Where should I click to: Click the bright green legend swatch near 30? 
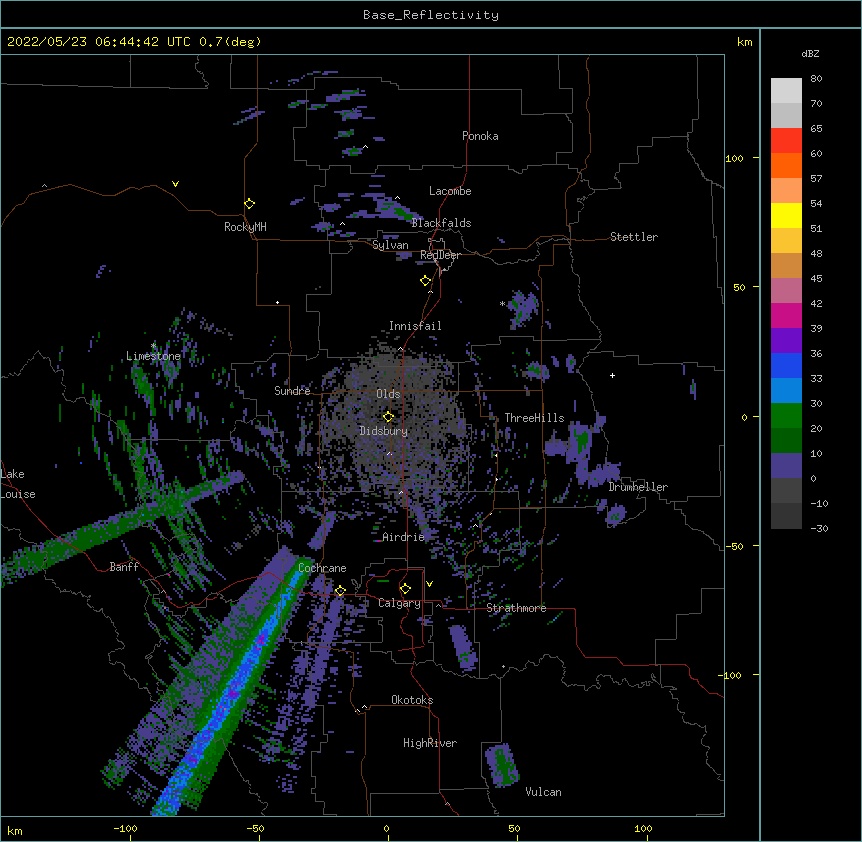[x=786, y=416]
